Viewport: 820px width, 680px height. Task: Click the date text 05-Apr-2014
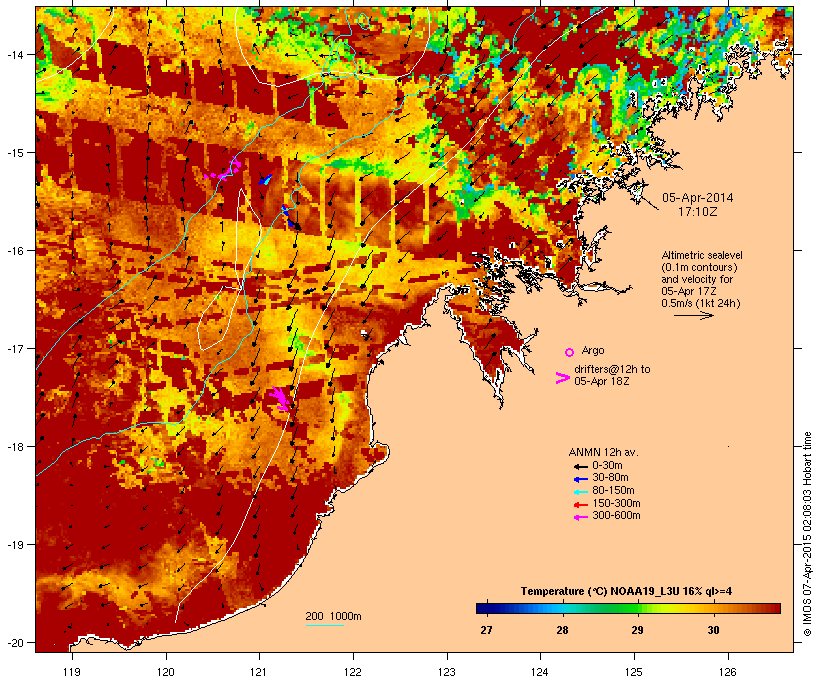(x=698, y=198)
